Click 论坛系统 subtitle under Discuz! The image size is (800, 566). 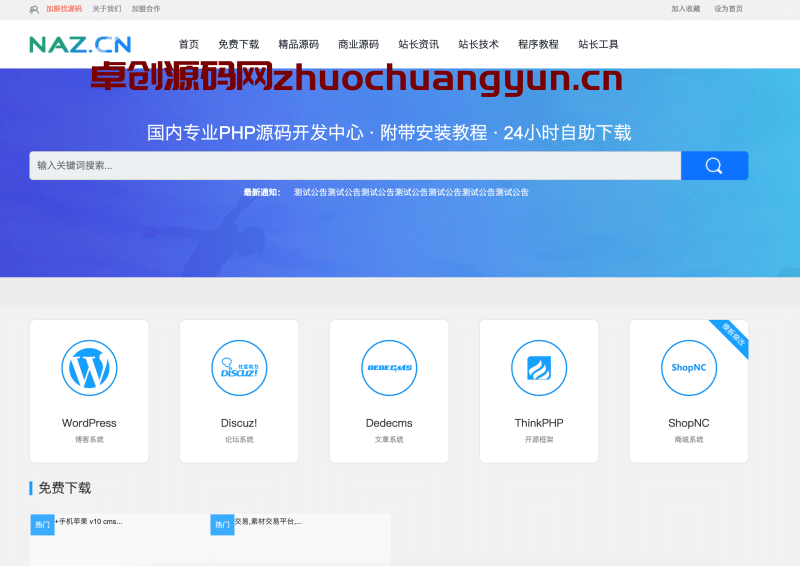click(x=239, y=439)
